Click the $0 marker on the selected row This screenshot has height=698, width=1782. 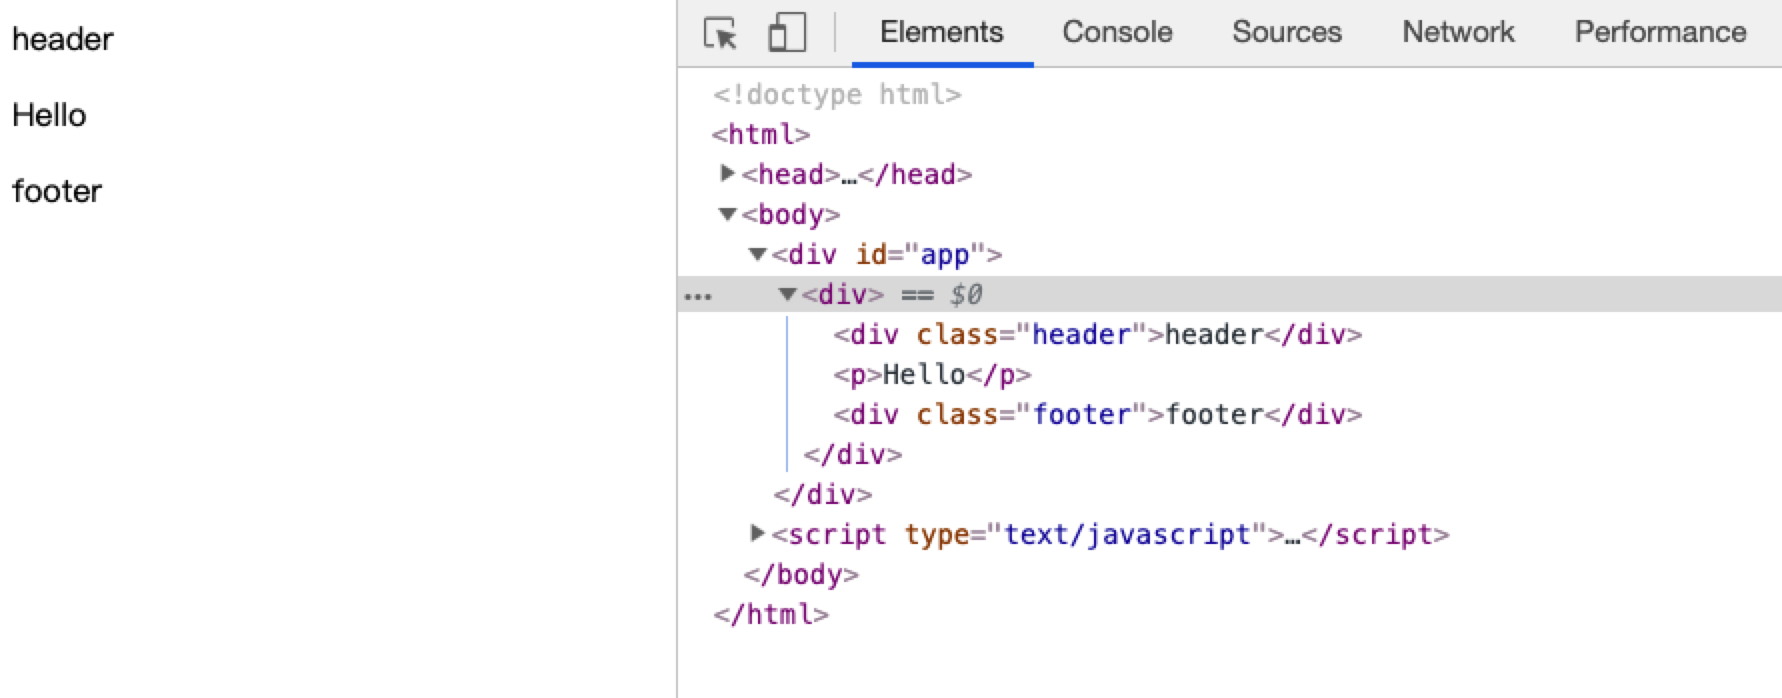pos(966,294)
